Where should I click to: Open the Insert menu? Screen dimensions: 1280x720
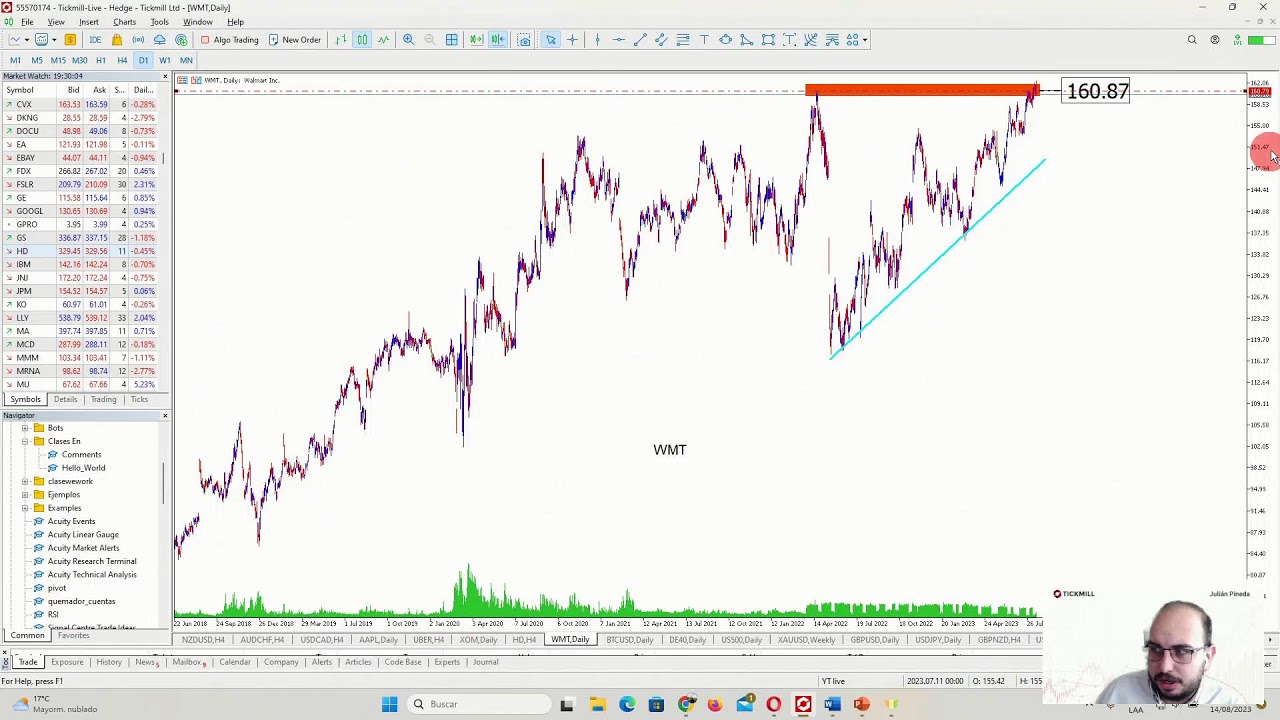coord(88,22)
